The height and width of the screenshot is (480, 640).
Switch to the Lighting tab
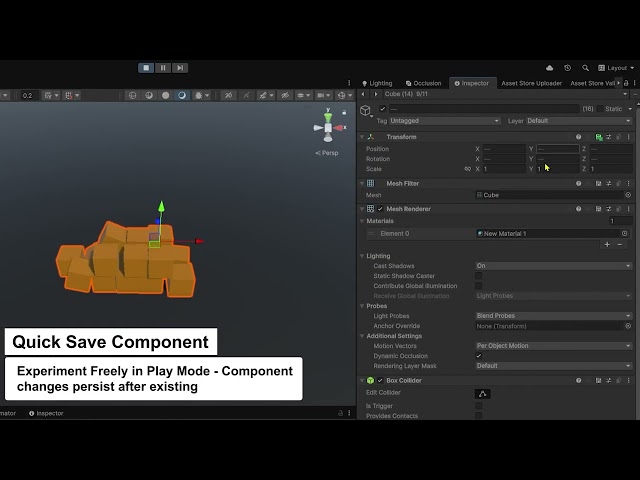pyautogui.click(x=377, y=83)
